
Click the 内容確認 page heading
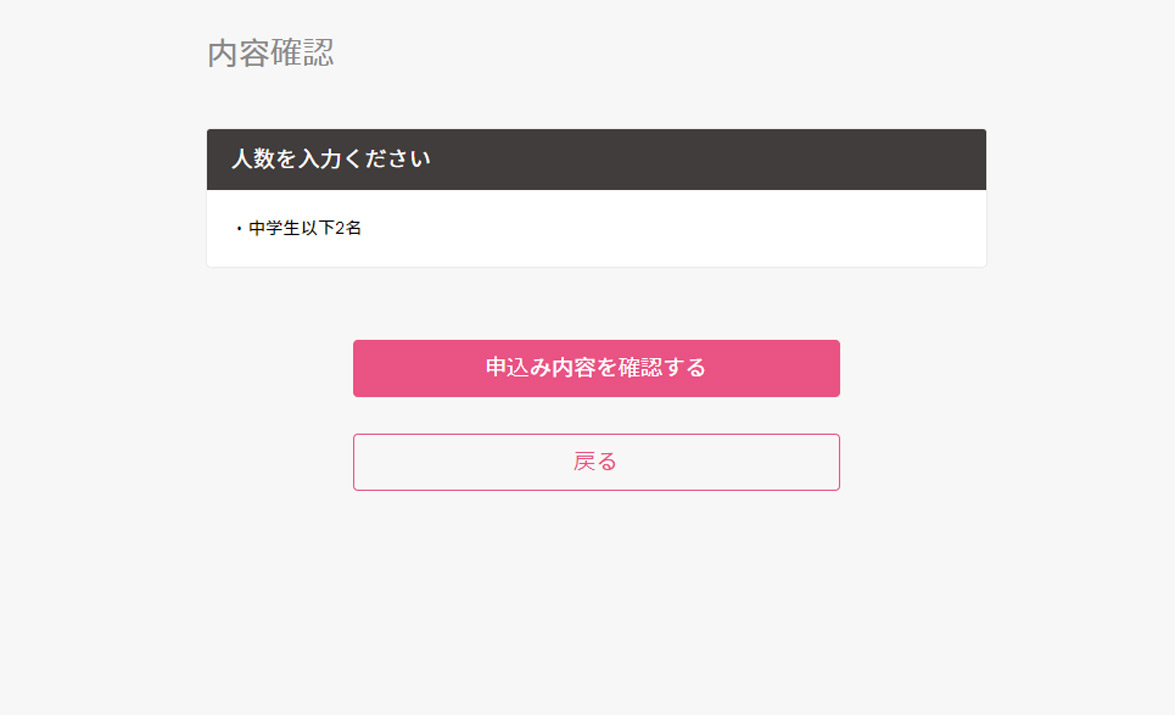click(270, 53)
